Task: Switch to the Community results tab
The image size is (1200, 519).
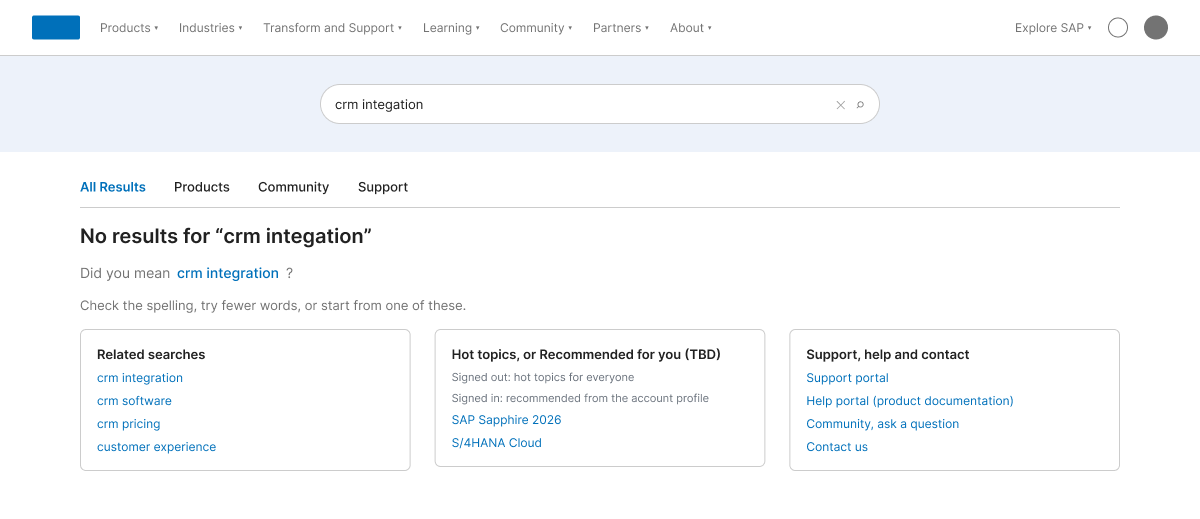Action: click(x=293, y=187)
